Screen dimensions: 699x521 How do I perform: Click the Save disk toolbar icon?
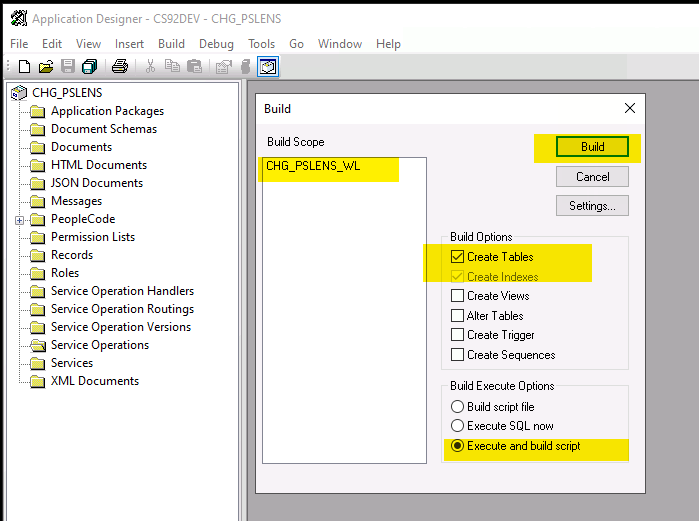coord(68,67)
